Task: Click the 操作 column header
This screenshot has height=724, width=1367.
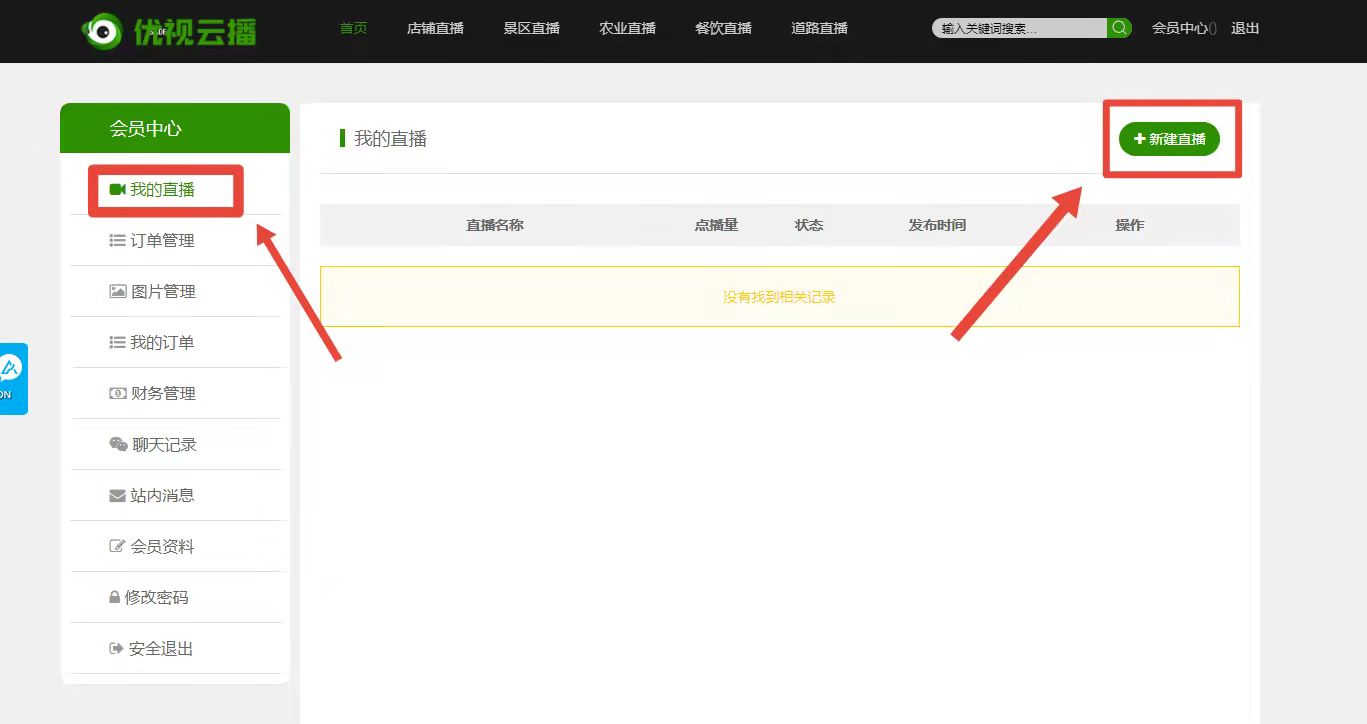Action: tap(1130, 225)
